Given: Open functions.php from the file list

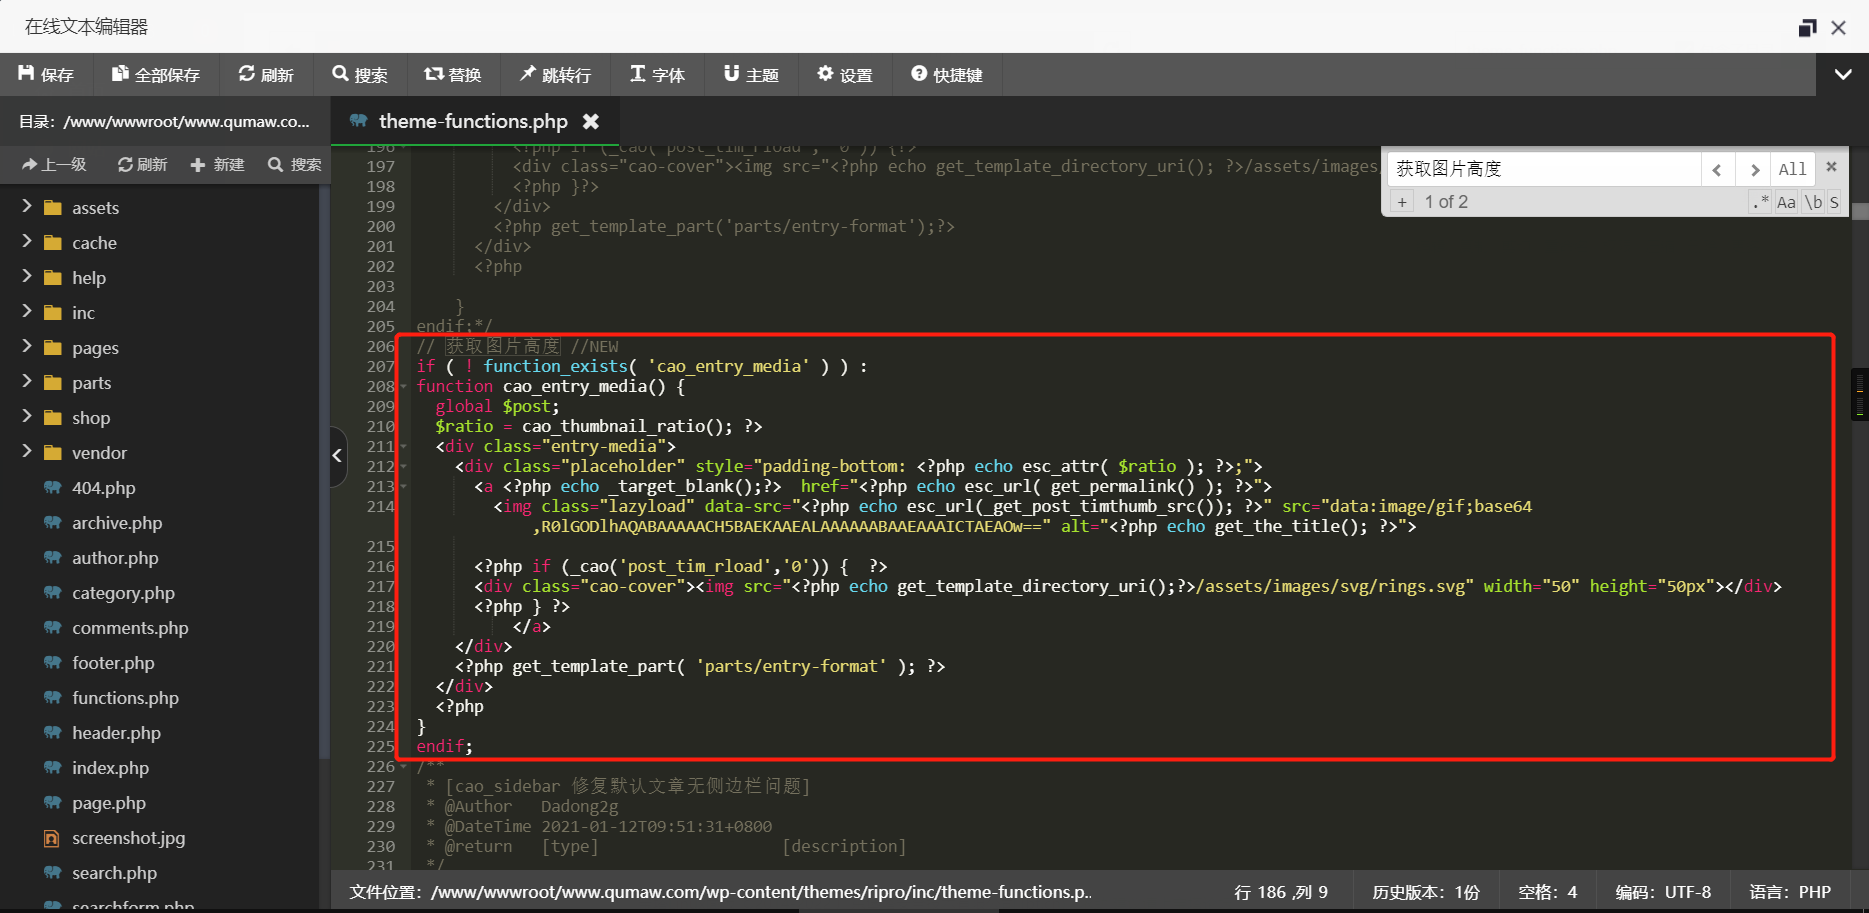Looking at the screenshot, I should 125,698.
